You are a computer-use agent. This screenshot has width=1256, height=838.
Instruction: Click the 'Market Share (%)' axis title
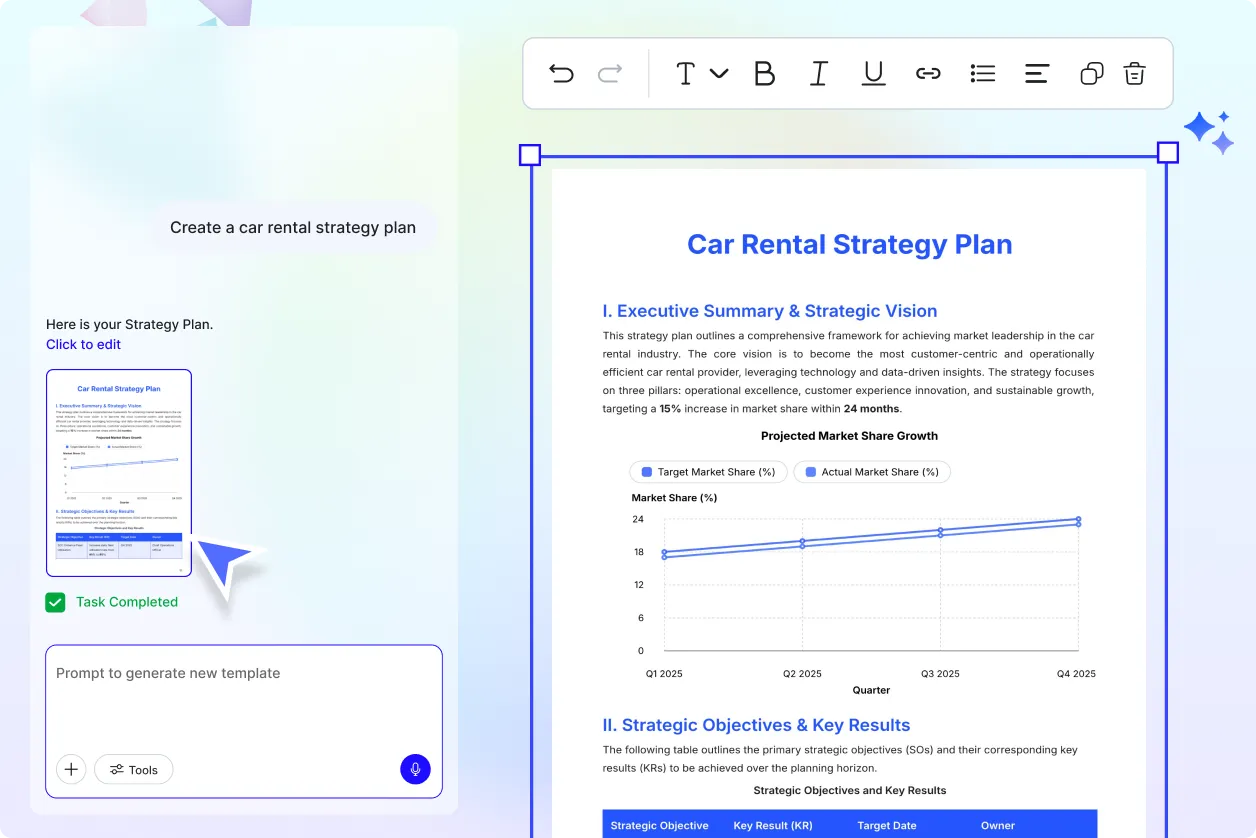click(674, 498)
